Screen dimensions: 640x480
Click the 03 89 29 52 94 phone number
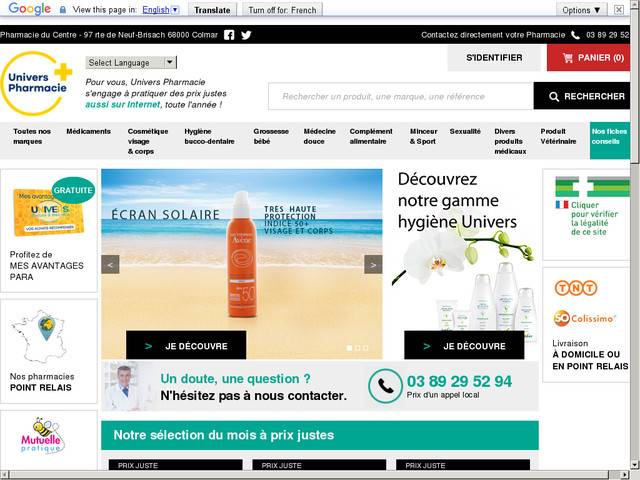(x=459, y=381)
